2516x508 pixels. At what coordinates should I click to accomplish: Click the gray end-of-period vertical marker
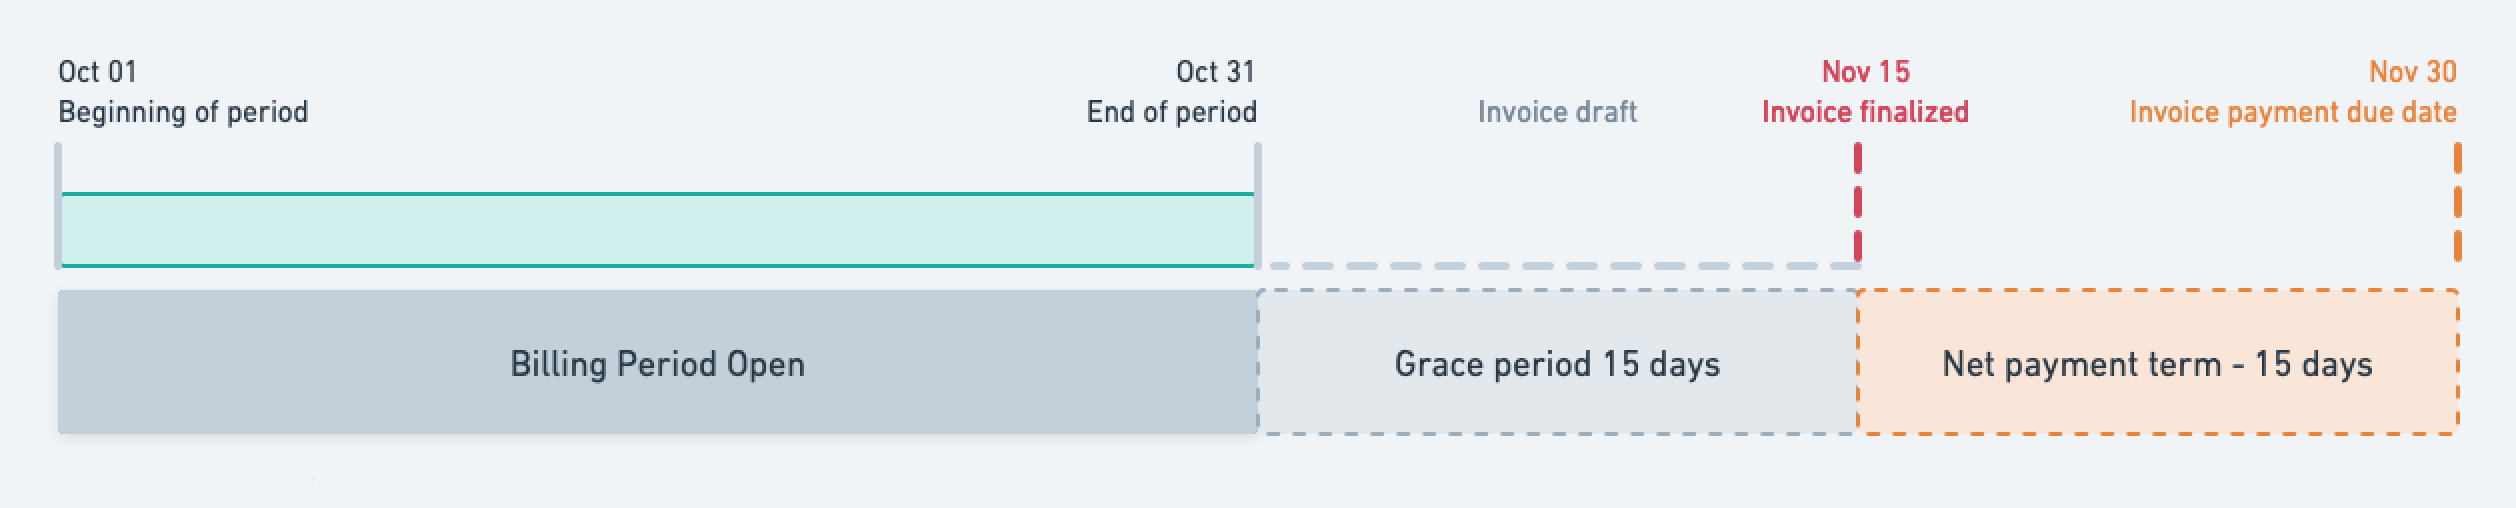[x=1257, y=206]
